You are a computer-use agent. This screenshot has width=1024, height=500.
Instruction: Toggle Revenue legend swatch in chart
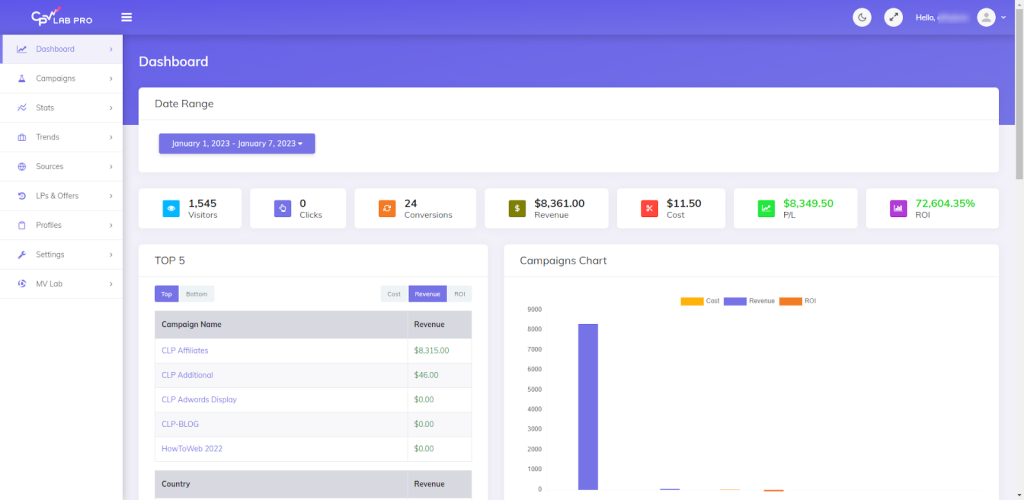tap(735, 301)
